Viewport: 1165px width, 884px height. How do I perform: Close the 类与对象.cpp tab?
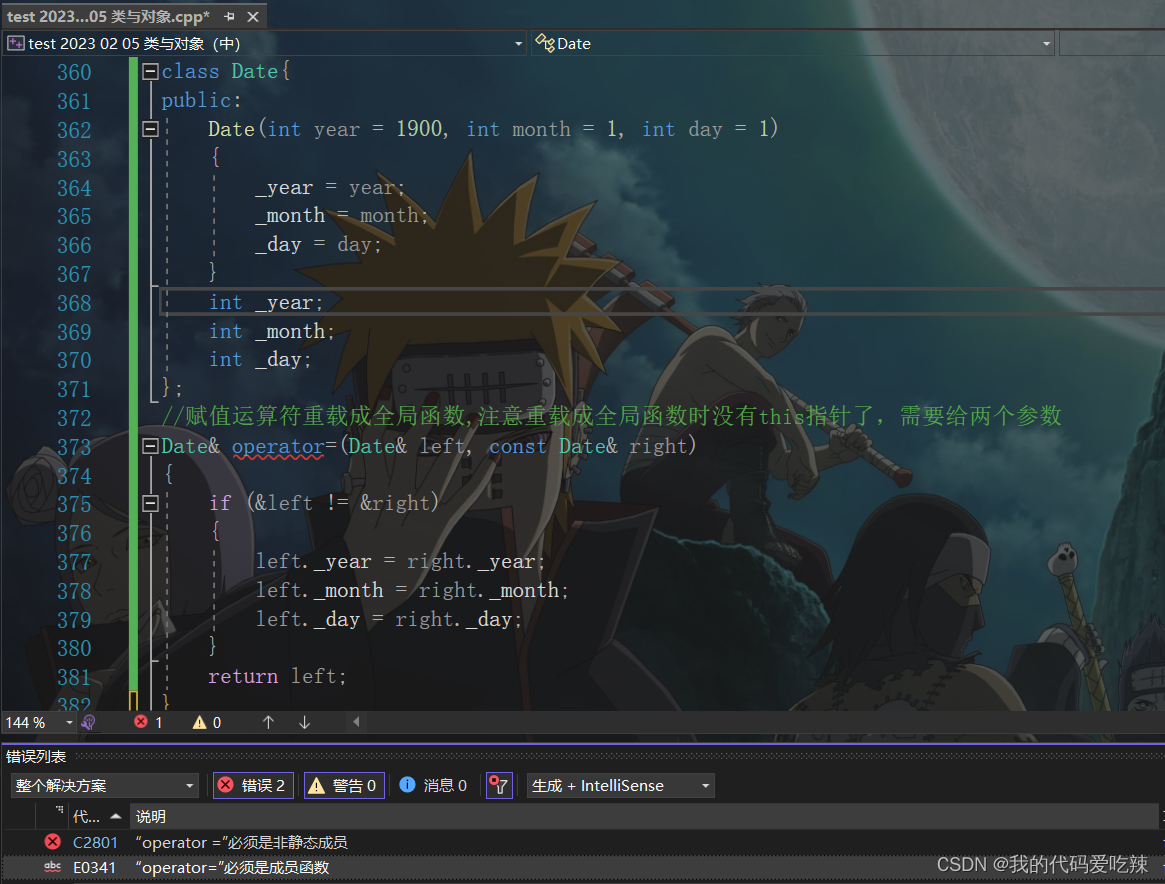point(253,16)
